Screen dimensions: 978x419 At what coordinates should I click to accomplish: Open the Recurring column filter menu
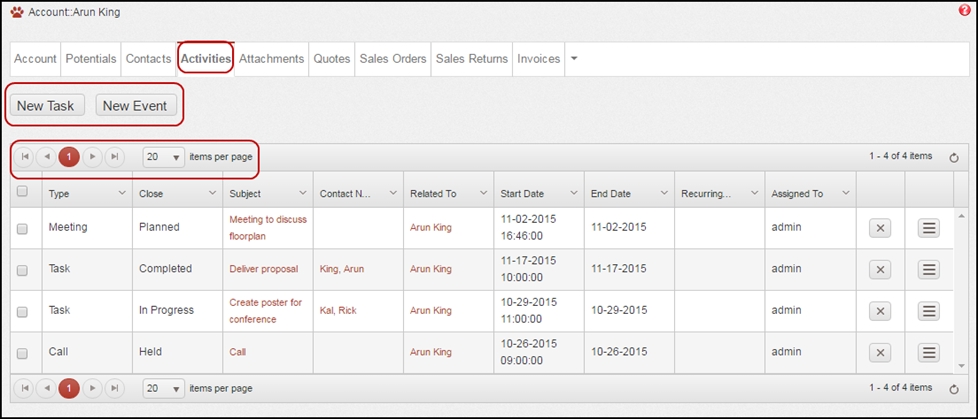(755, 193)
